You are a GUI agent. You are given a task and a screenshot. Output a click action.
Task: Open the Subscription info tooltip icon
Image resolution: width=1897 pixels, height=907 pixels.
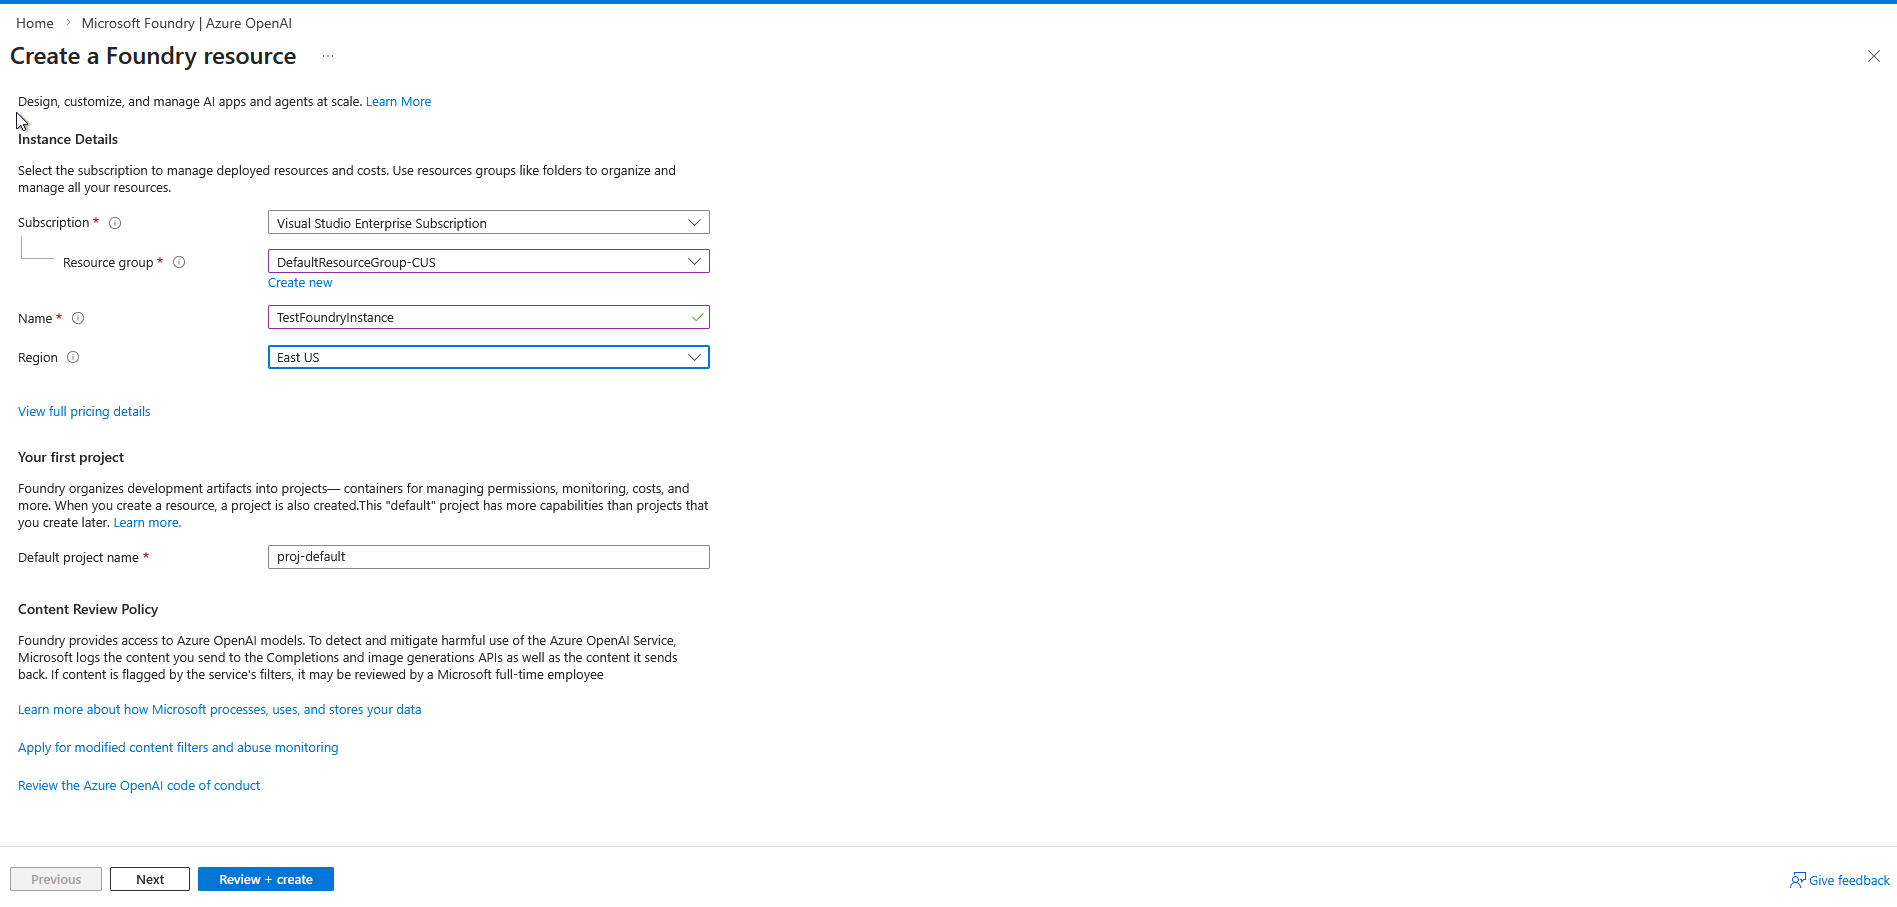point(115,223)
